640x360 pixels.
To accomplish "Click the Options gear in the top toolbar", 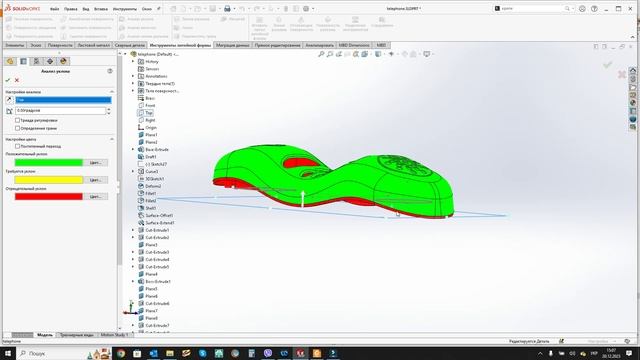I will (306, 9).
